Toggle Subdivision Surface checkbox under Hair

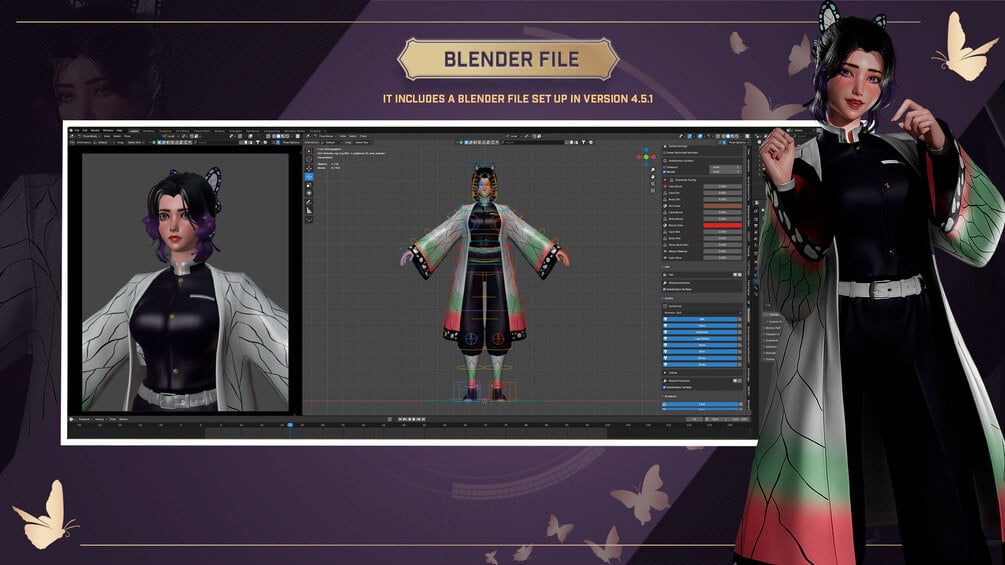664,290
